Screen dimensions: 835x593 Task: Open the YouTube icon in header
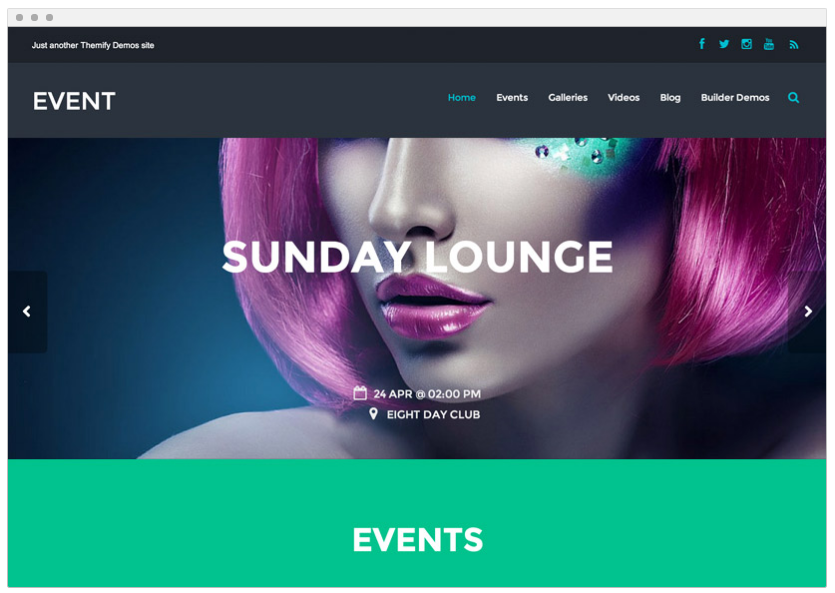(x=768, y=44)
